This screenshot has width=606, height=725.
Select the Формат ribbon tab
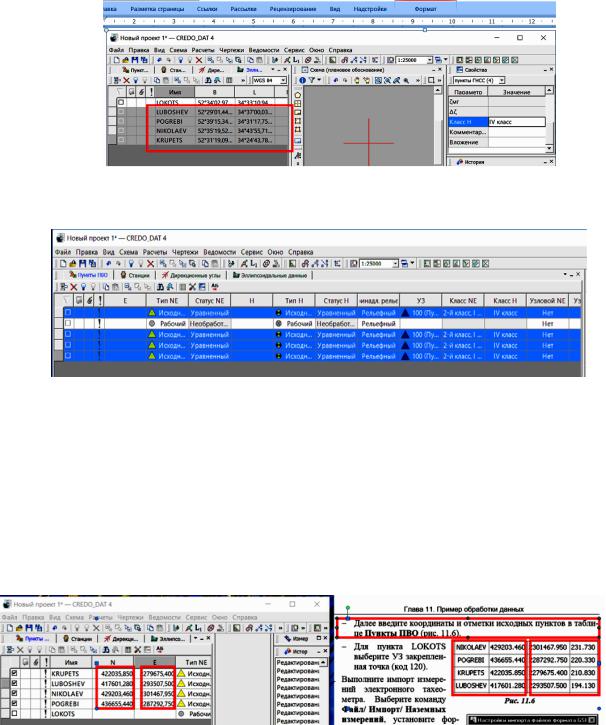(425, 9)
